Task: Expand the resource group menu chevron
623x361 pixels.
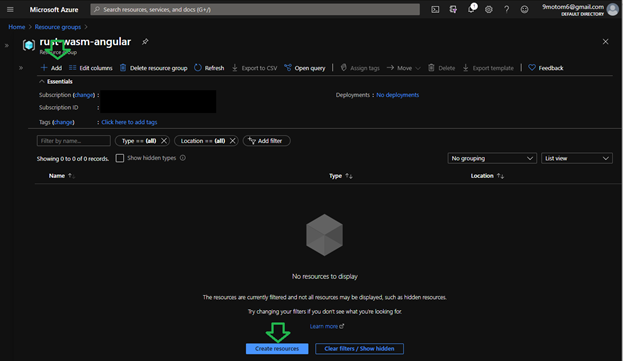Action: 21,68
